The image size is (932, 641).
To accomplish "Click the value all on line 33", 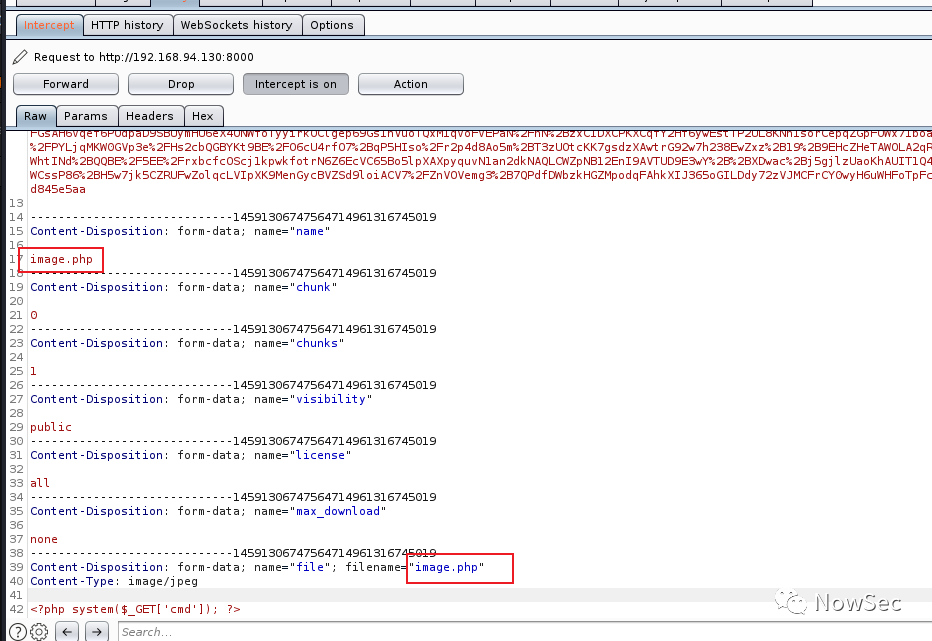I will (x=40, y=483).
